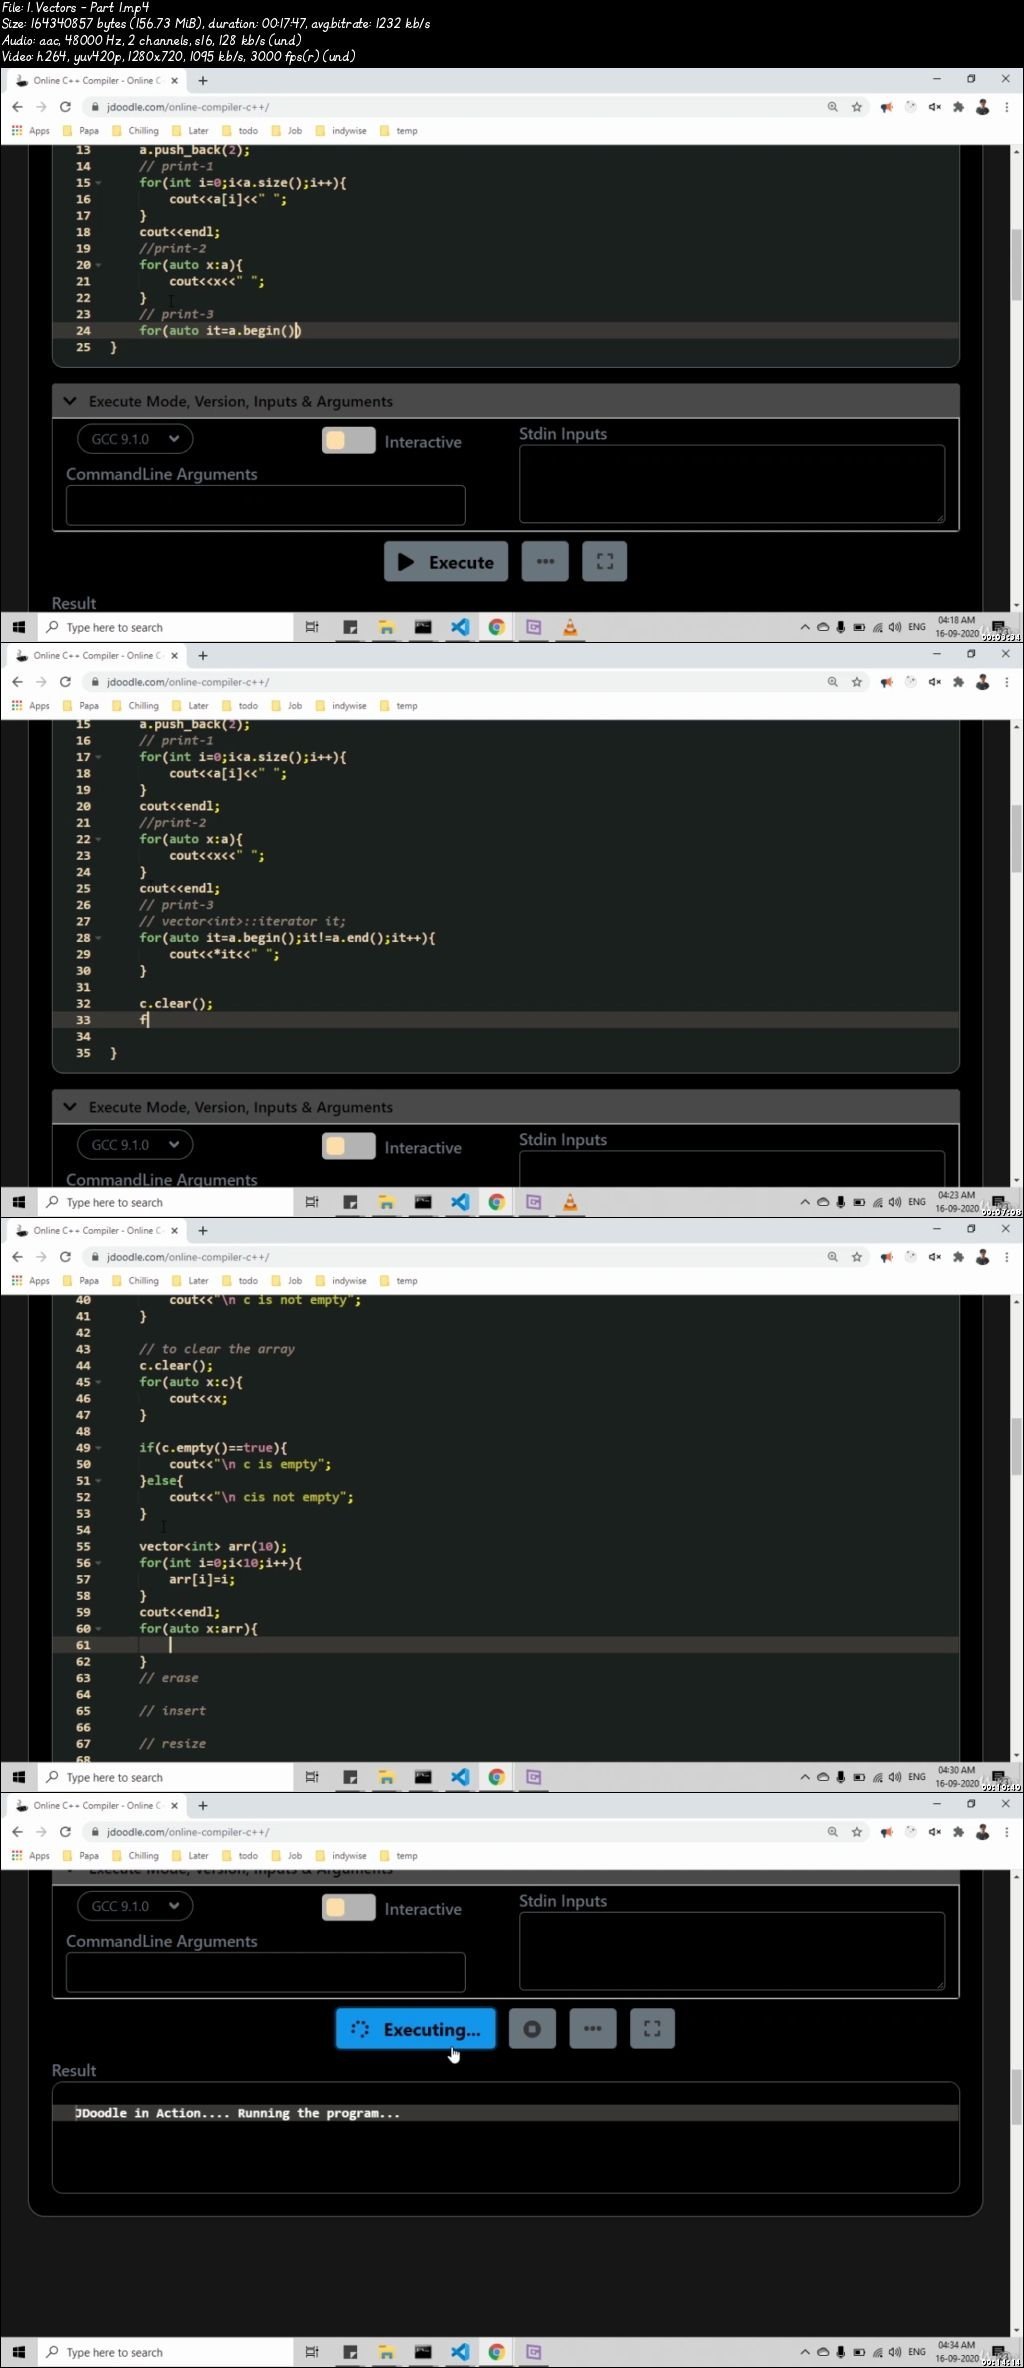Open File Explorer taskbar icon in 04:34 AM frame
The width and height of the screenshot is (1024, 2368).
coord(386,2352)
